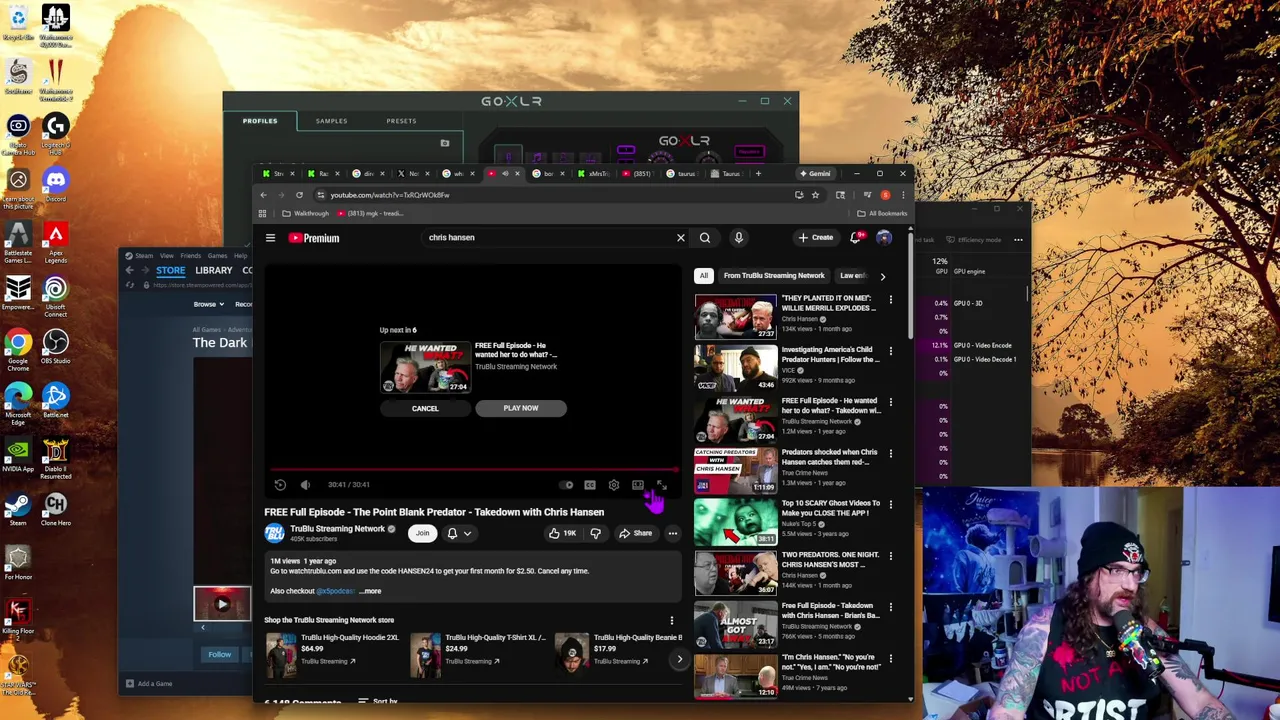Open the Walkthrough bookmarks folder
The image size is (1280, 720).
306,213
